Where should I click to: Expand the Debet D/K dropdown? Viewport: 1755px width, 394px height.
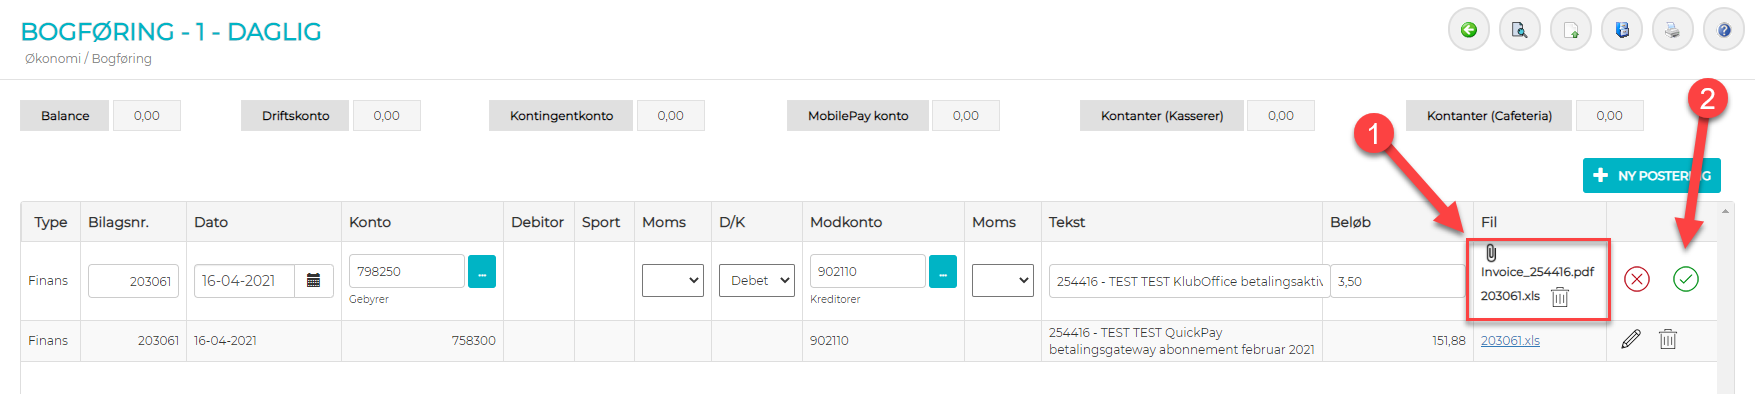click(756, 281)
